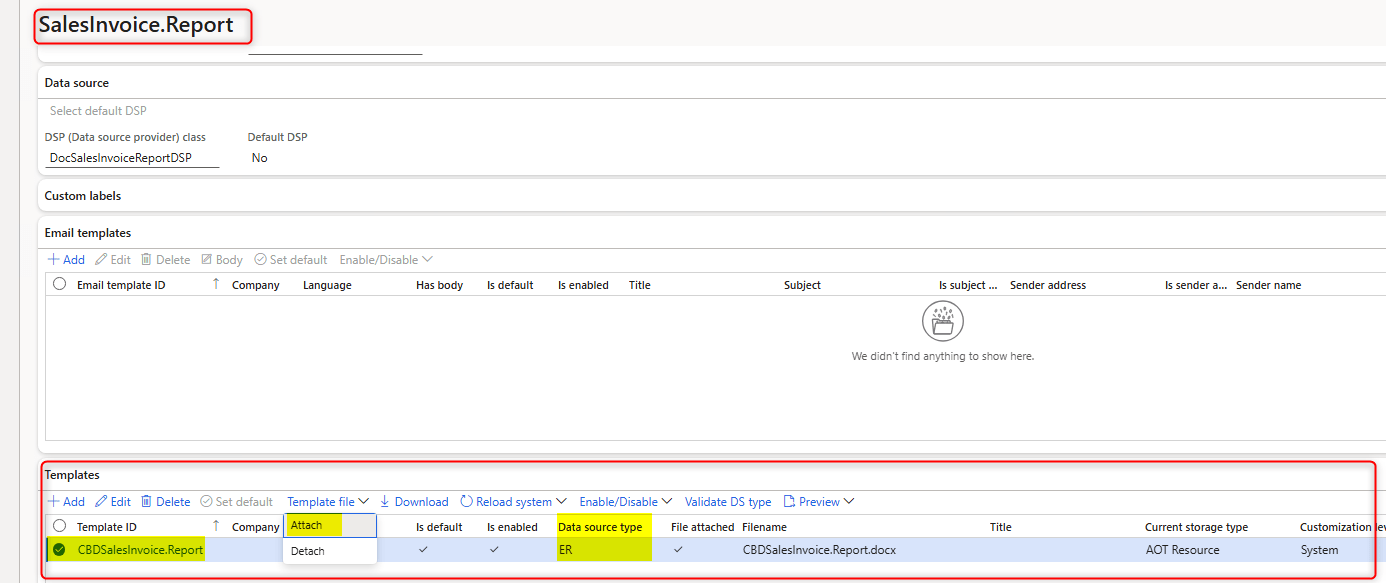This screenshot has width=1386, height=583.
Task: Deselect the CBDSalesInvoice.Report row checkmark
Action: point(60,550)
